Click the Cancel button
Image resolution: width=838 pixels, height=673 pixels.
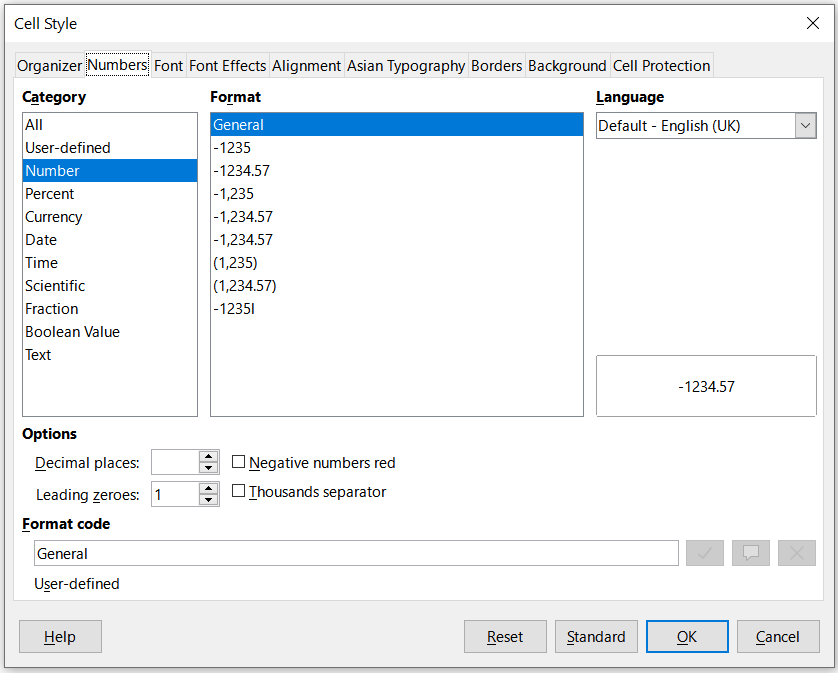point(778,637)
